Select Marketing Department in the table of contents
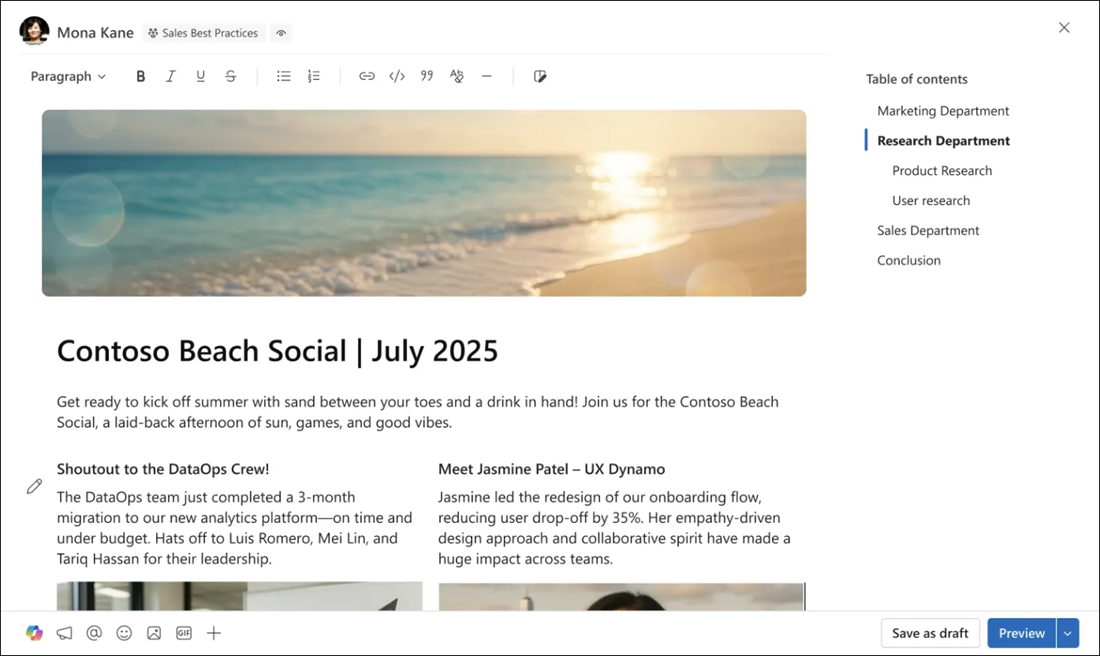The height and width of the screenshot is (656, 1100). [x=942, y=110]
